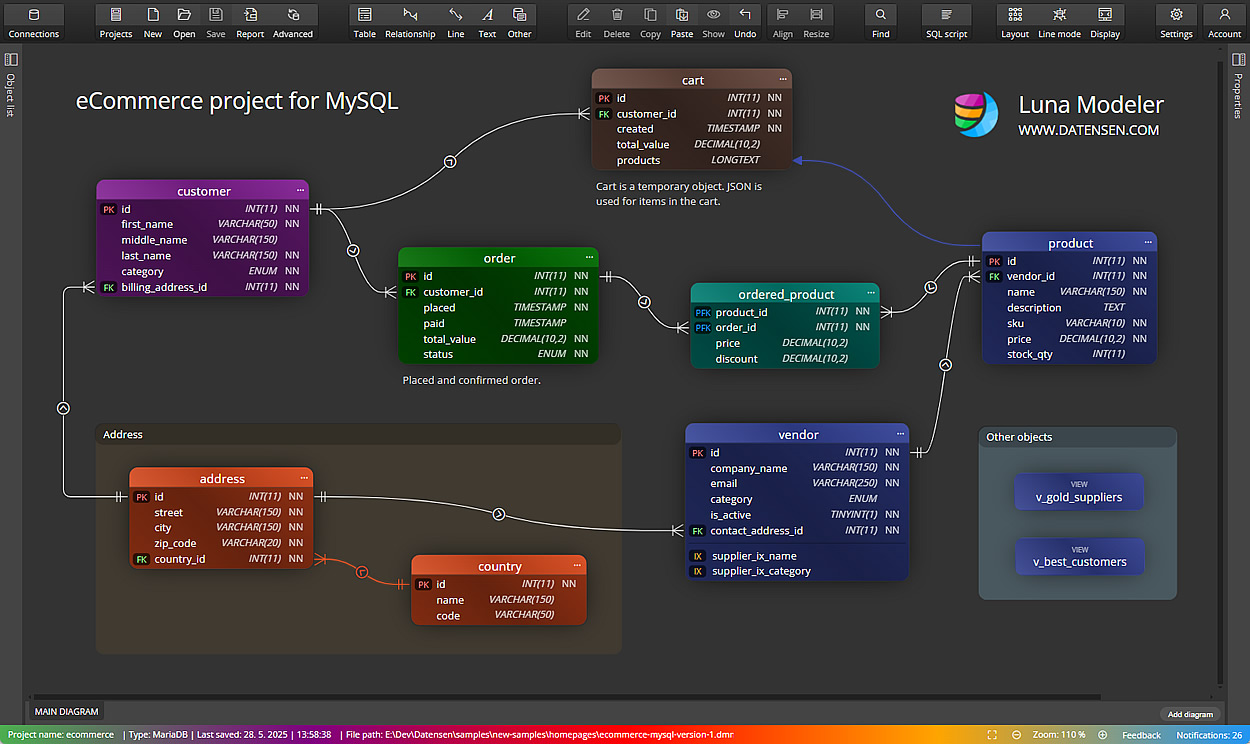The width and height of the screenshot is (1250, 744).
Task: Open the Projects list
Action: click(x=116, y=22)
